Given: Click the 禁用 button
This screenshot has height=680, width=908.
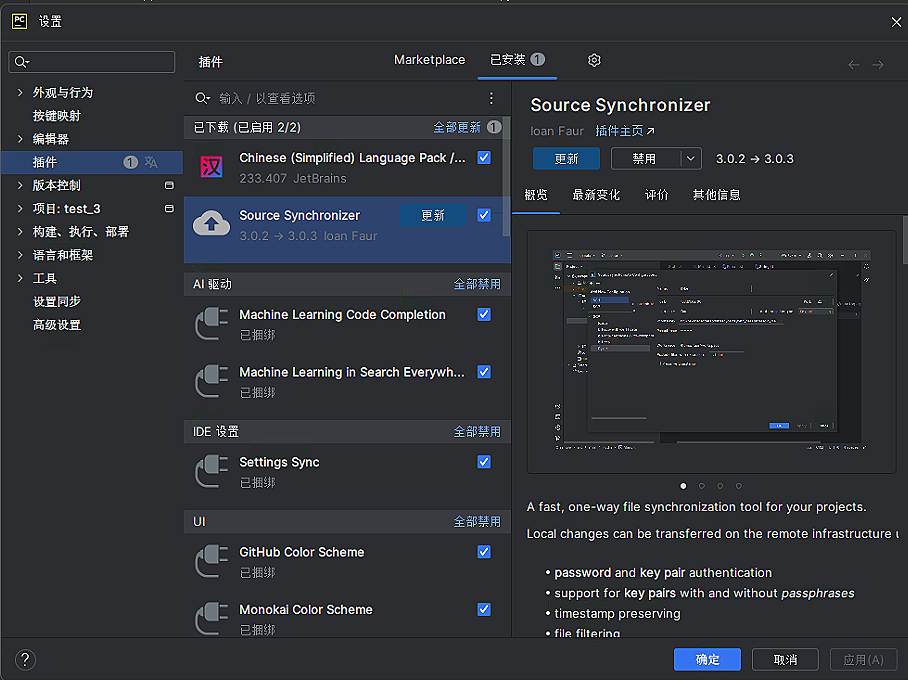Looking at the screenshot, I should coord(645,159).
